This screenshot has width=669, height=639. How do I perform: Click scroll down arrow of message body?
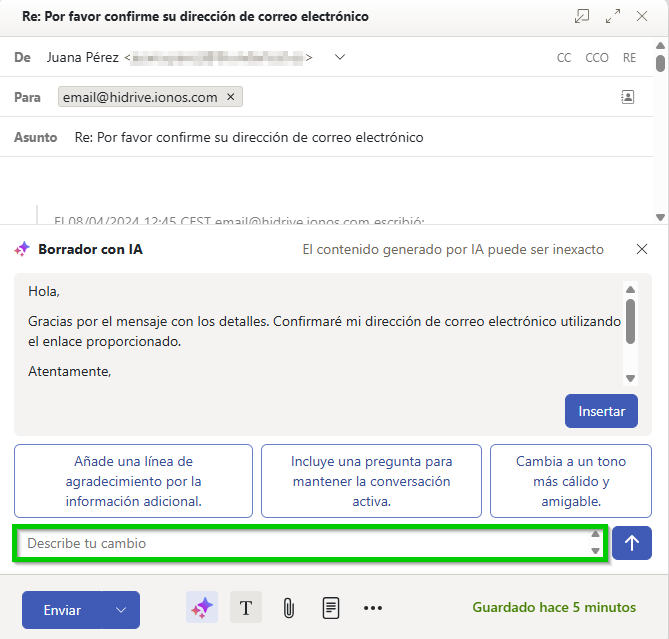(660, 218)
